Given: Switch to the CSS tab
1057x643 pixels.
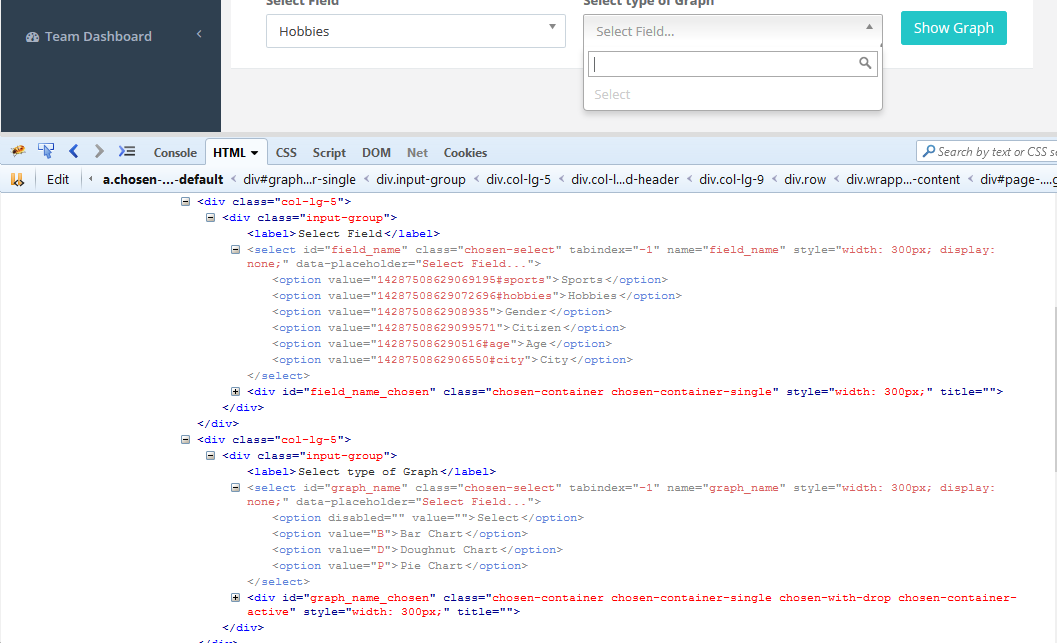Looking at the screenshot, I should tap(286, 152).
